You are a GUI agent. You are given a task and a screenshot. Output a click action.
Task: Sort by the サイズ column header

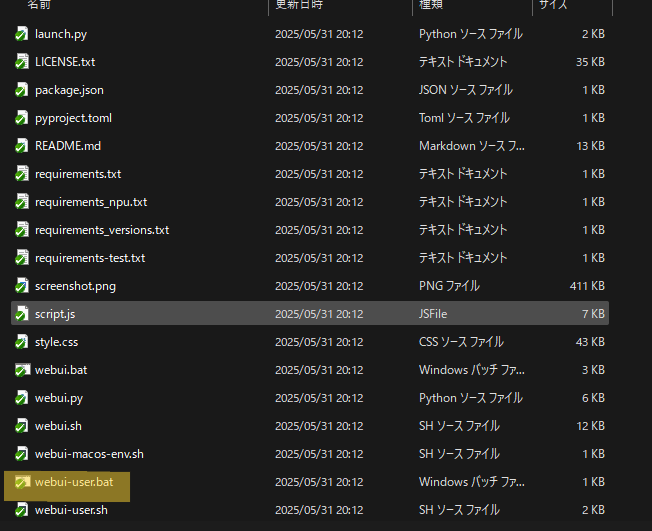point(553,5)
